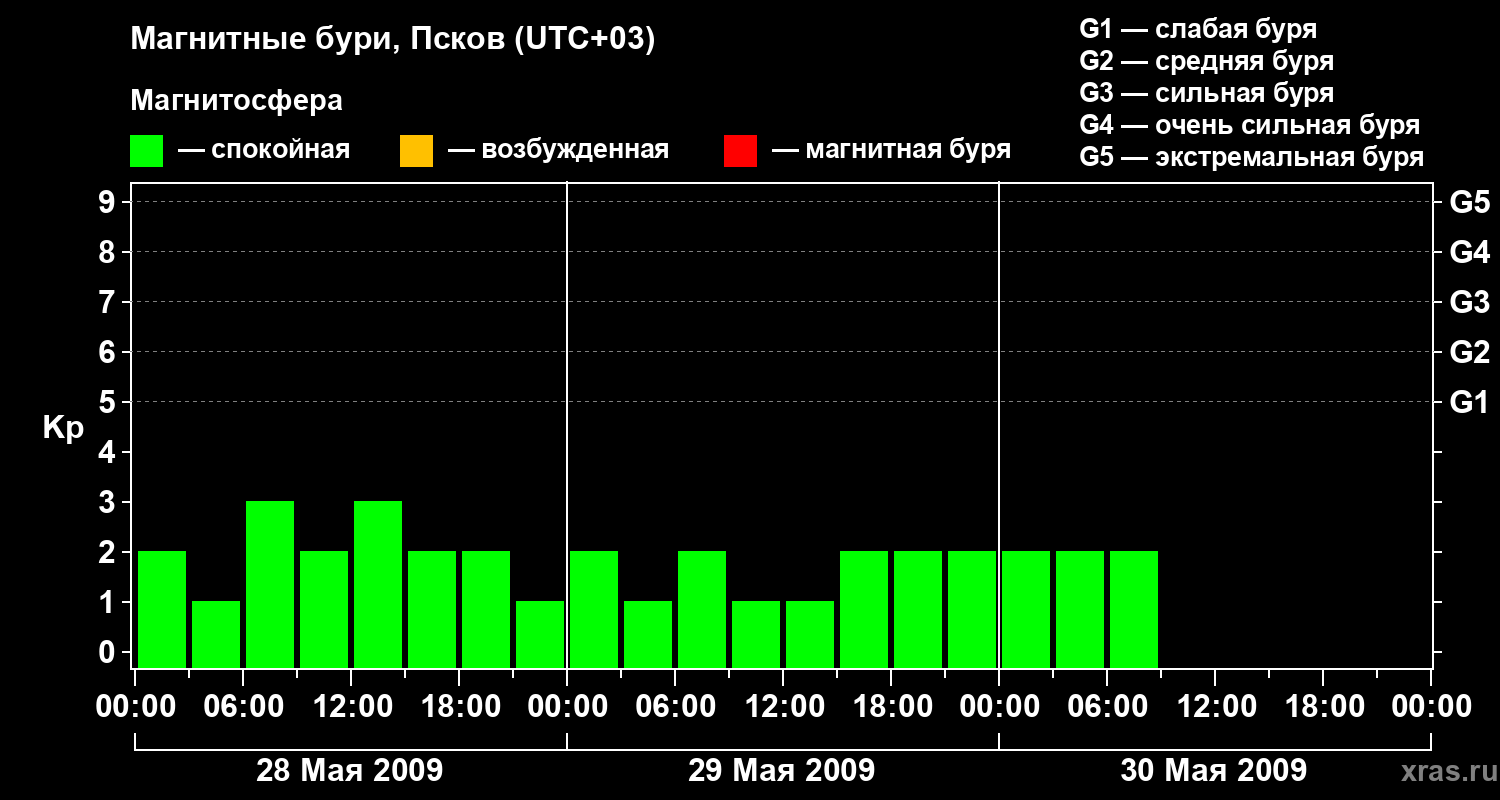Viewport: 1500px width, 800px height.
Task: Click the 'Kp' axis title
Action: coord(63,428)
